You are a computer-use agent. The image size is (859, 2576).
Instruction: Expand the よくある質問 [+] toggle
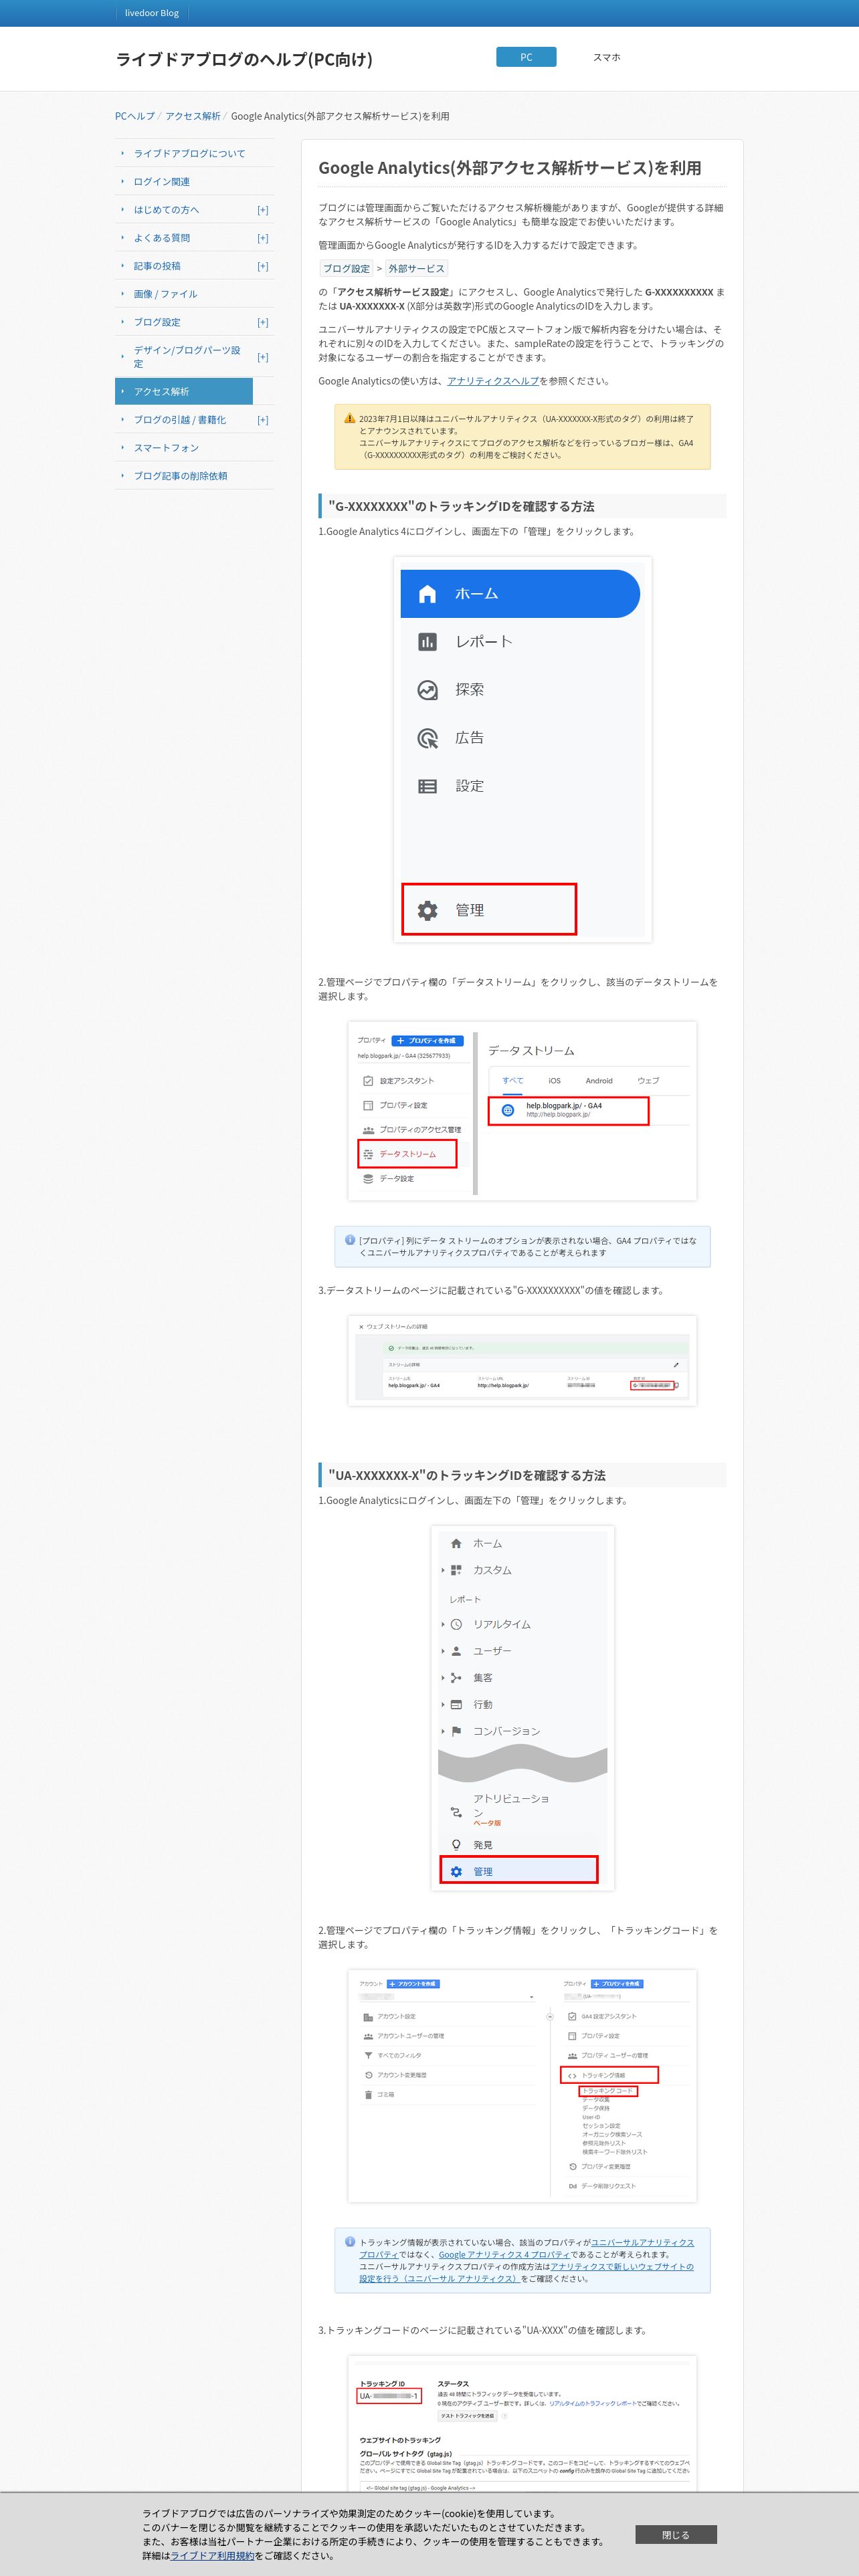click(x=263, y=238)
